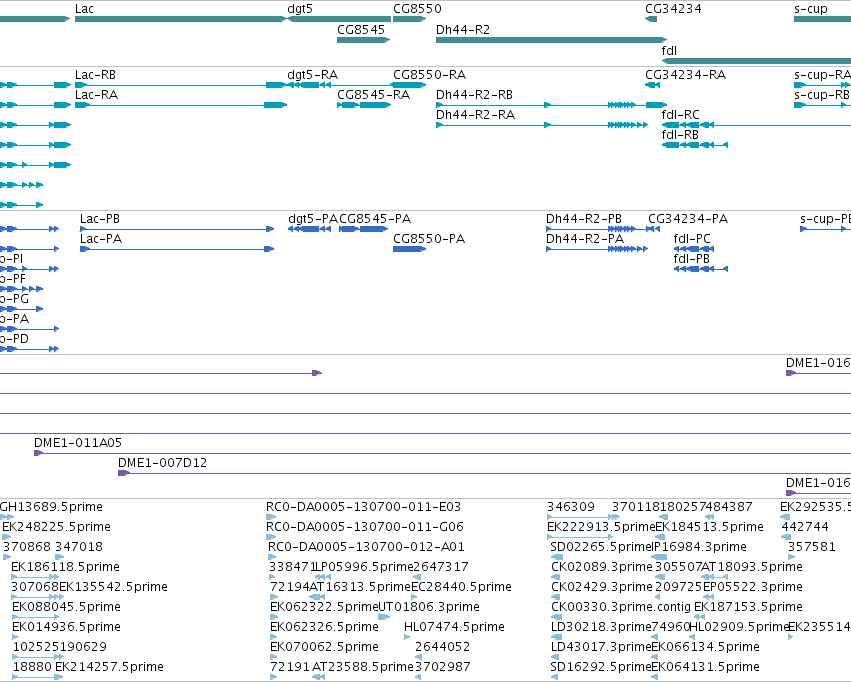Click the CG8545-RA transcript label
The width and height of the screenshot is (851, 682).
[373, 95]
